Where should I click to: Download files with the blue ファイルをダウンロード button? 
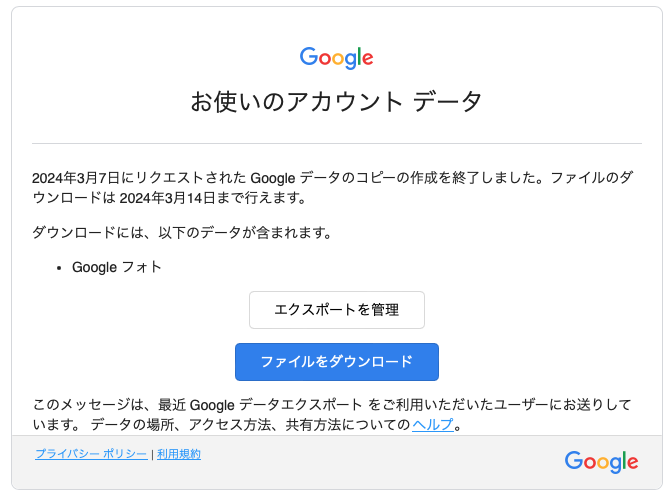click(337, 362)
